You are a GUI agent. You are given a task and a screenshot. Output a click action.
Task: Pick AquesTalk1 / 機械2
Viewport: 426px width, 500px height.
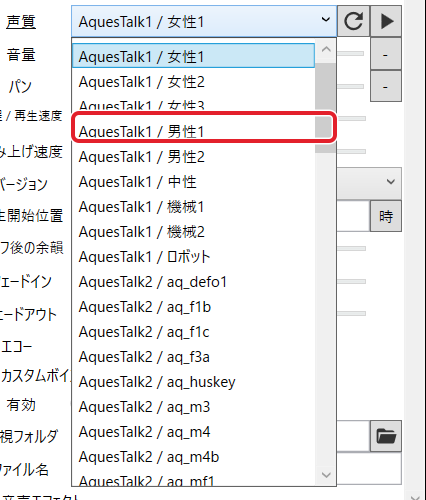[193, 232]
